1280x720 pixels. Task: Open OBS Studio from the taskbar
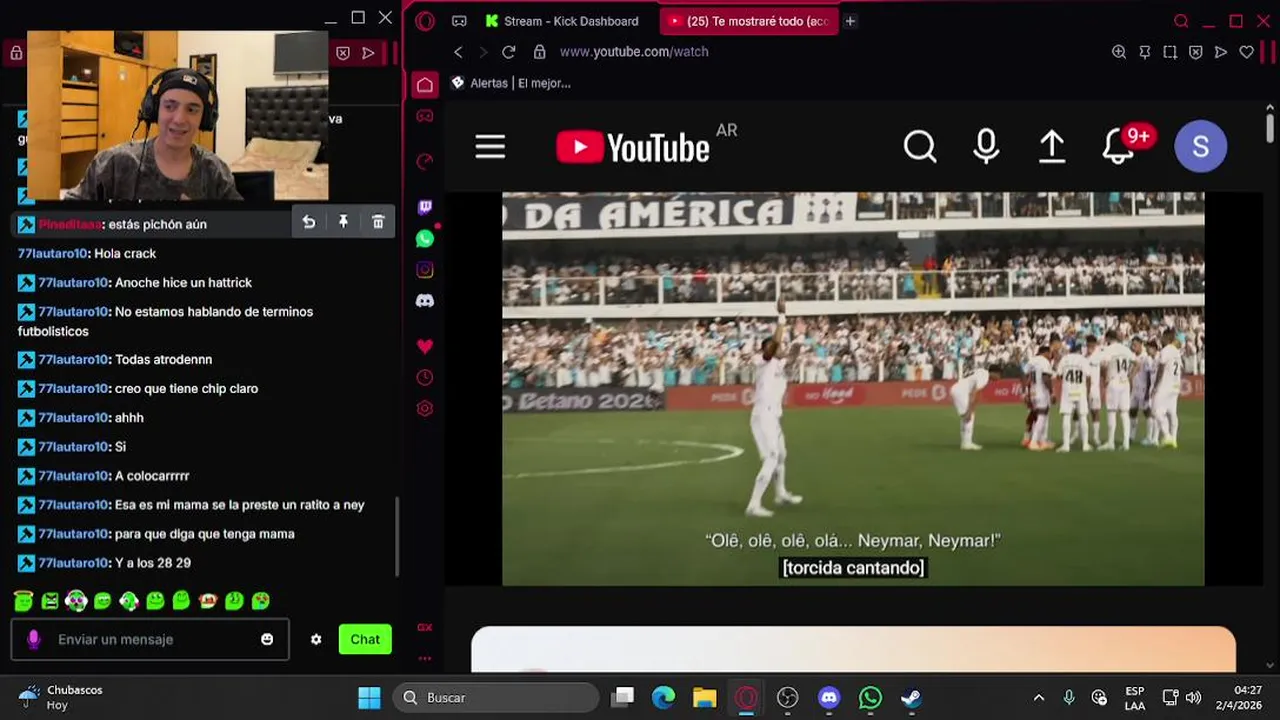pyautogui.click(x=788, y=697)
